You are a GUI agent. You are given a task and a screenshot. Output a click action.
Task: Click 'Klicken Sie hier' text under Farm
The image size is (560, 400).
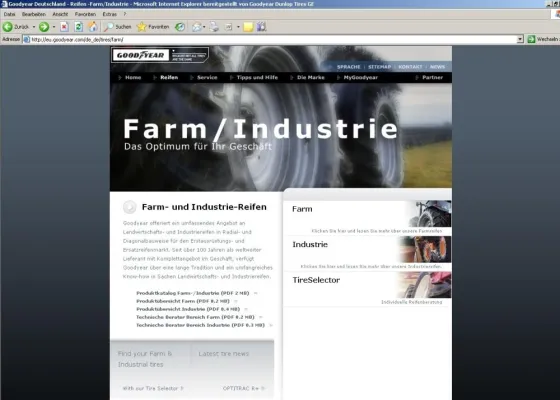tap(377, 231)
